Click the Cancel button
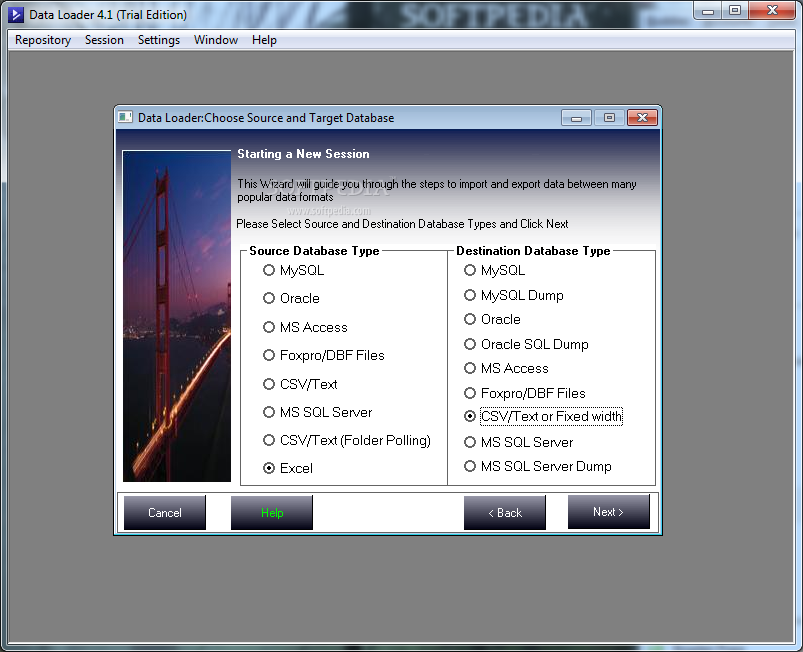Screen dimensions: 803x652 [x=165, y=512]
